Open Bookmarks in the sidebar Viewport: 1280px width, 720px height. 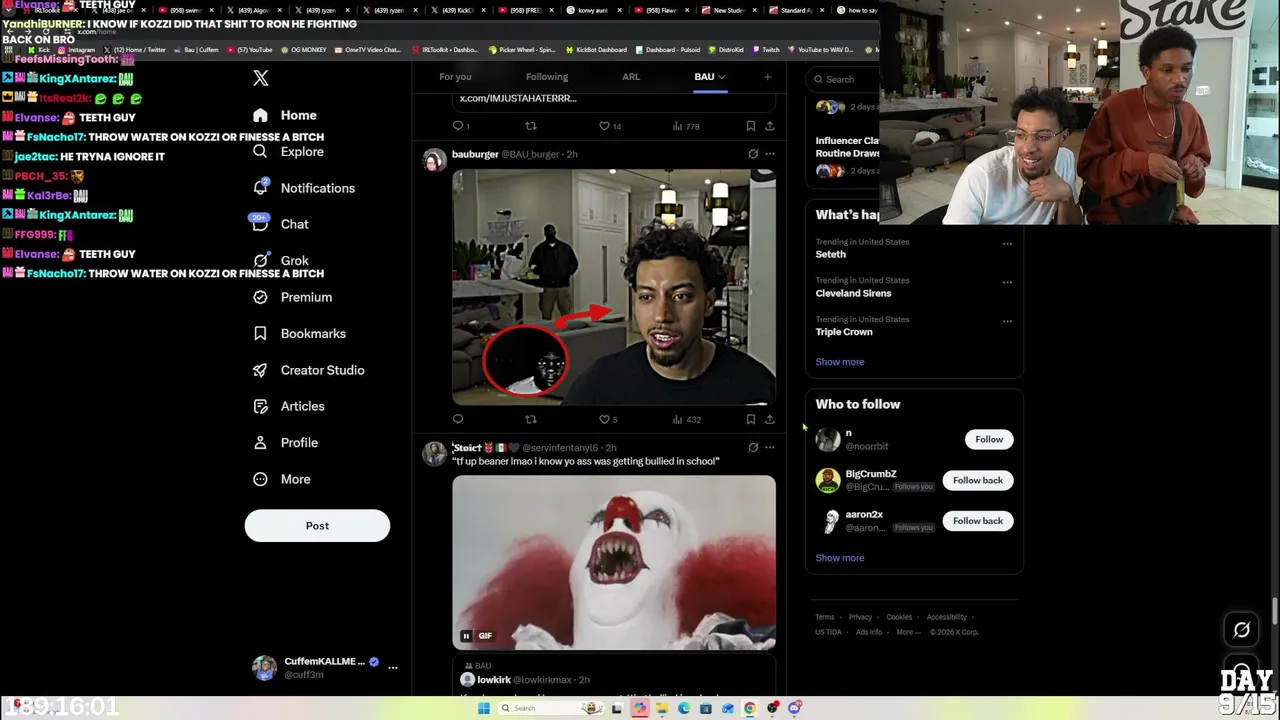pyautogui.click(x=299, y=333)
